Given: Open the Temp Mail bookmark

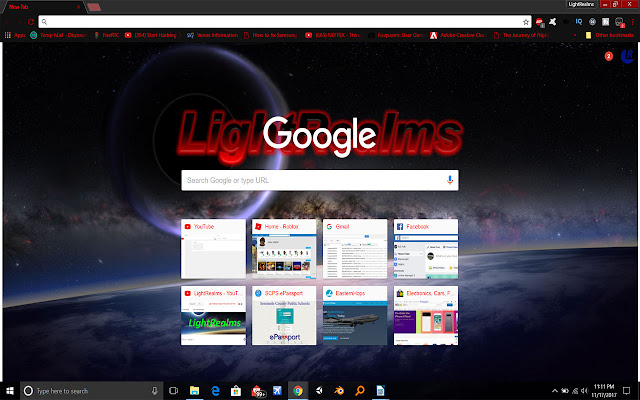Looking at the screenshot, I should click(58, 36).
